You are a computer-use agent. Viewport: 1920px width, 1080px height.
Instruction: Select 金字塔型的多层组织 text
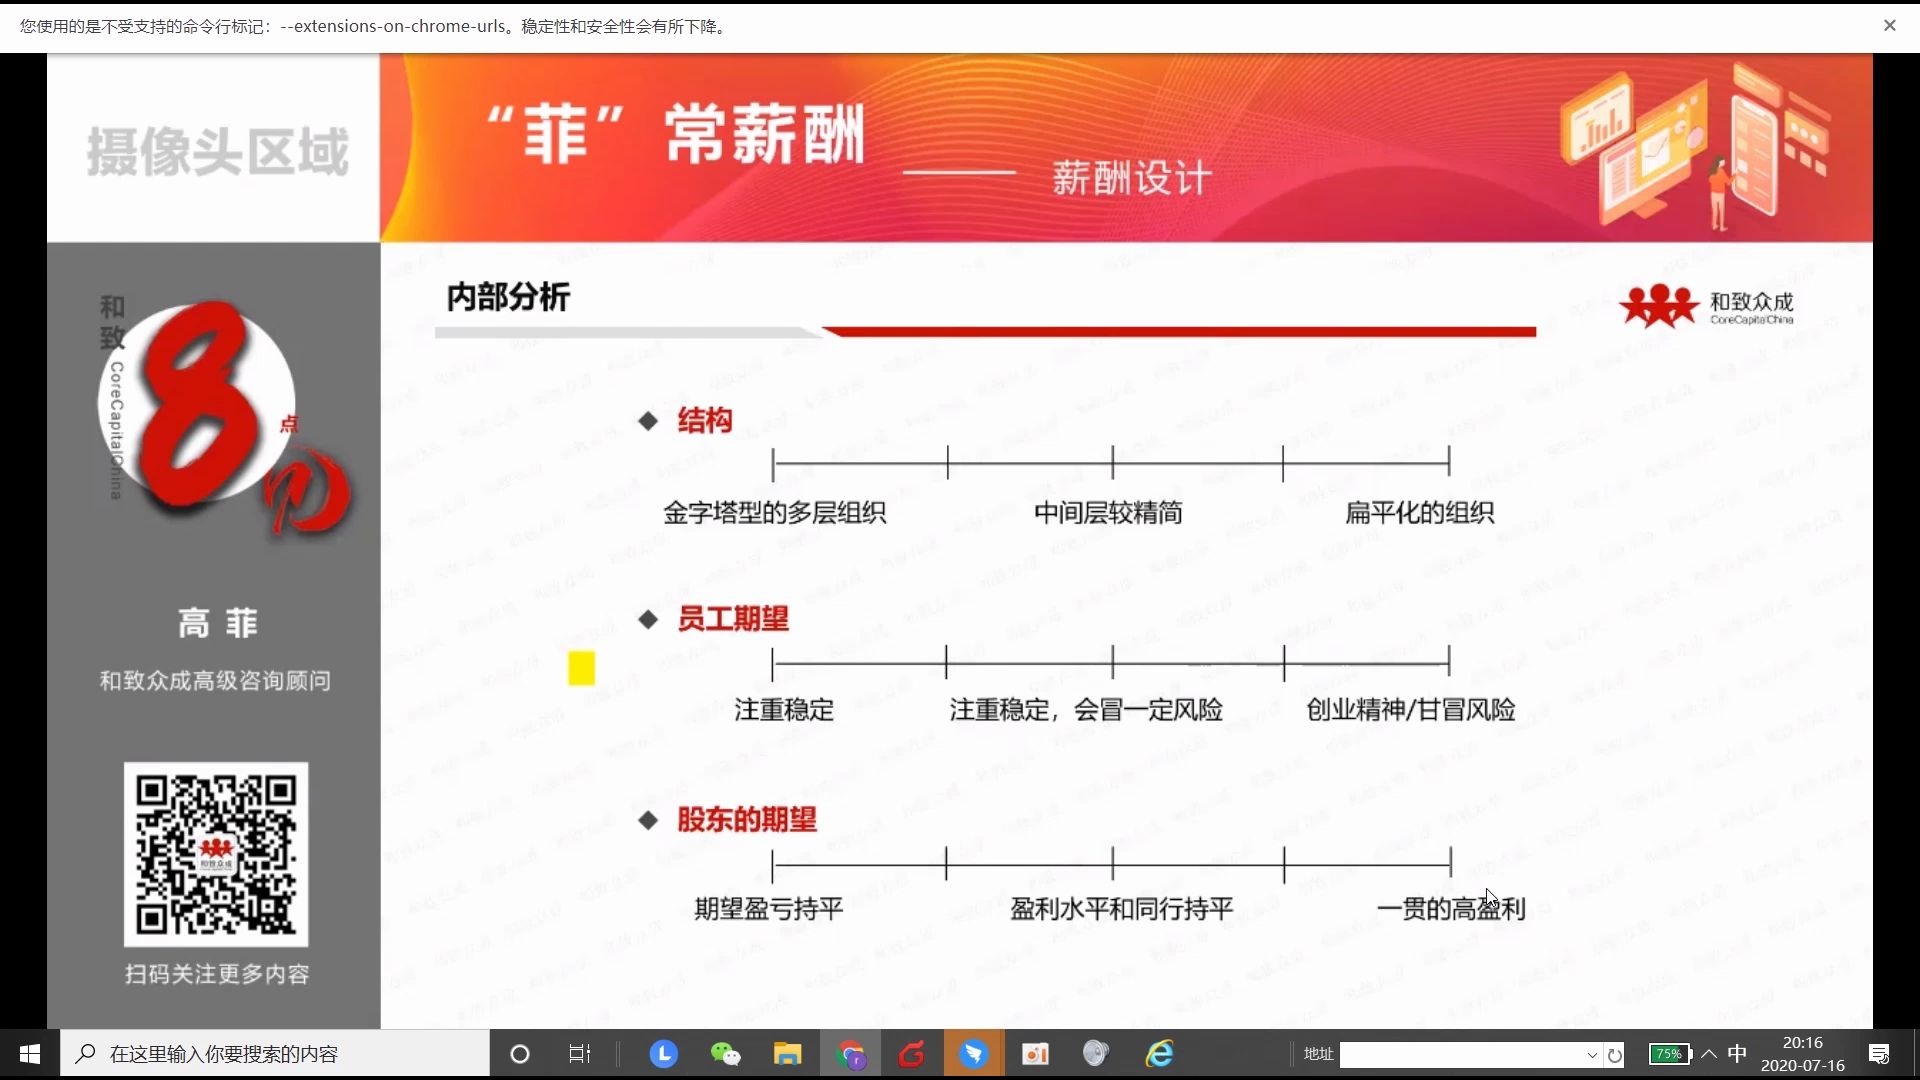pyautogui.click(x=775, y=513)
